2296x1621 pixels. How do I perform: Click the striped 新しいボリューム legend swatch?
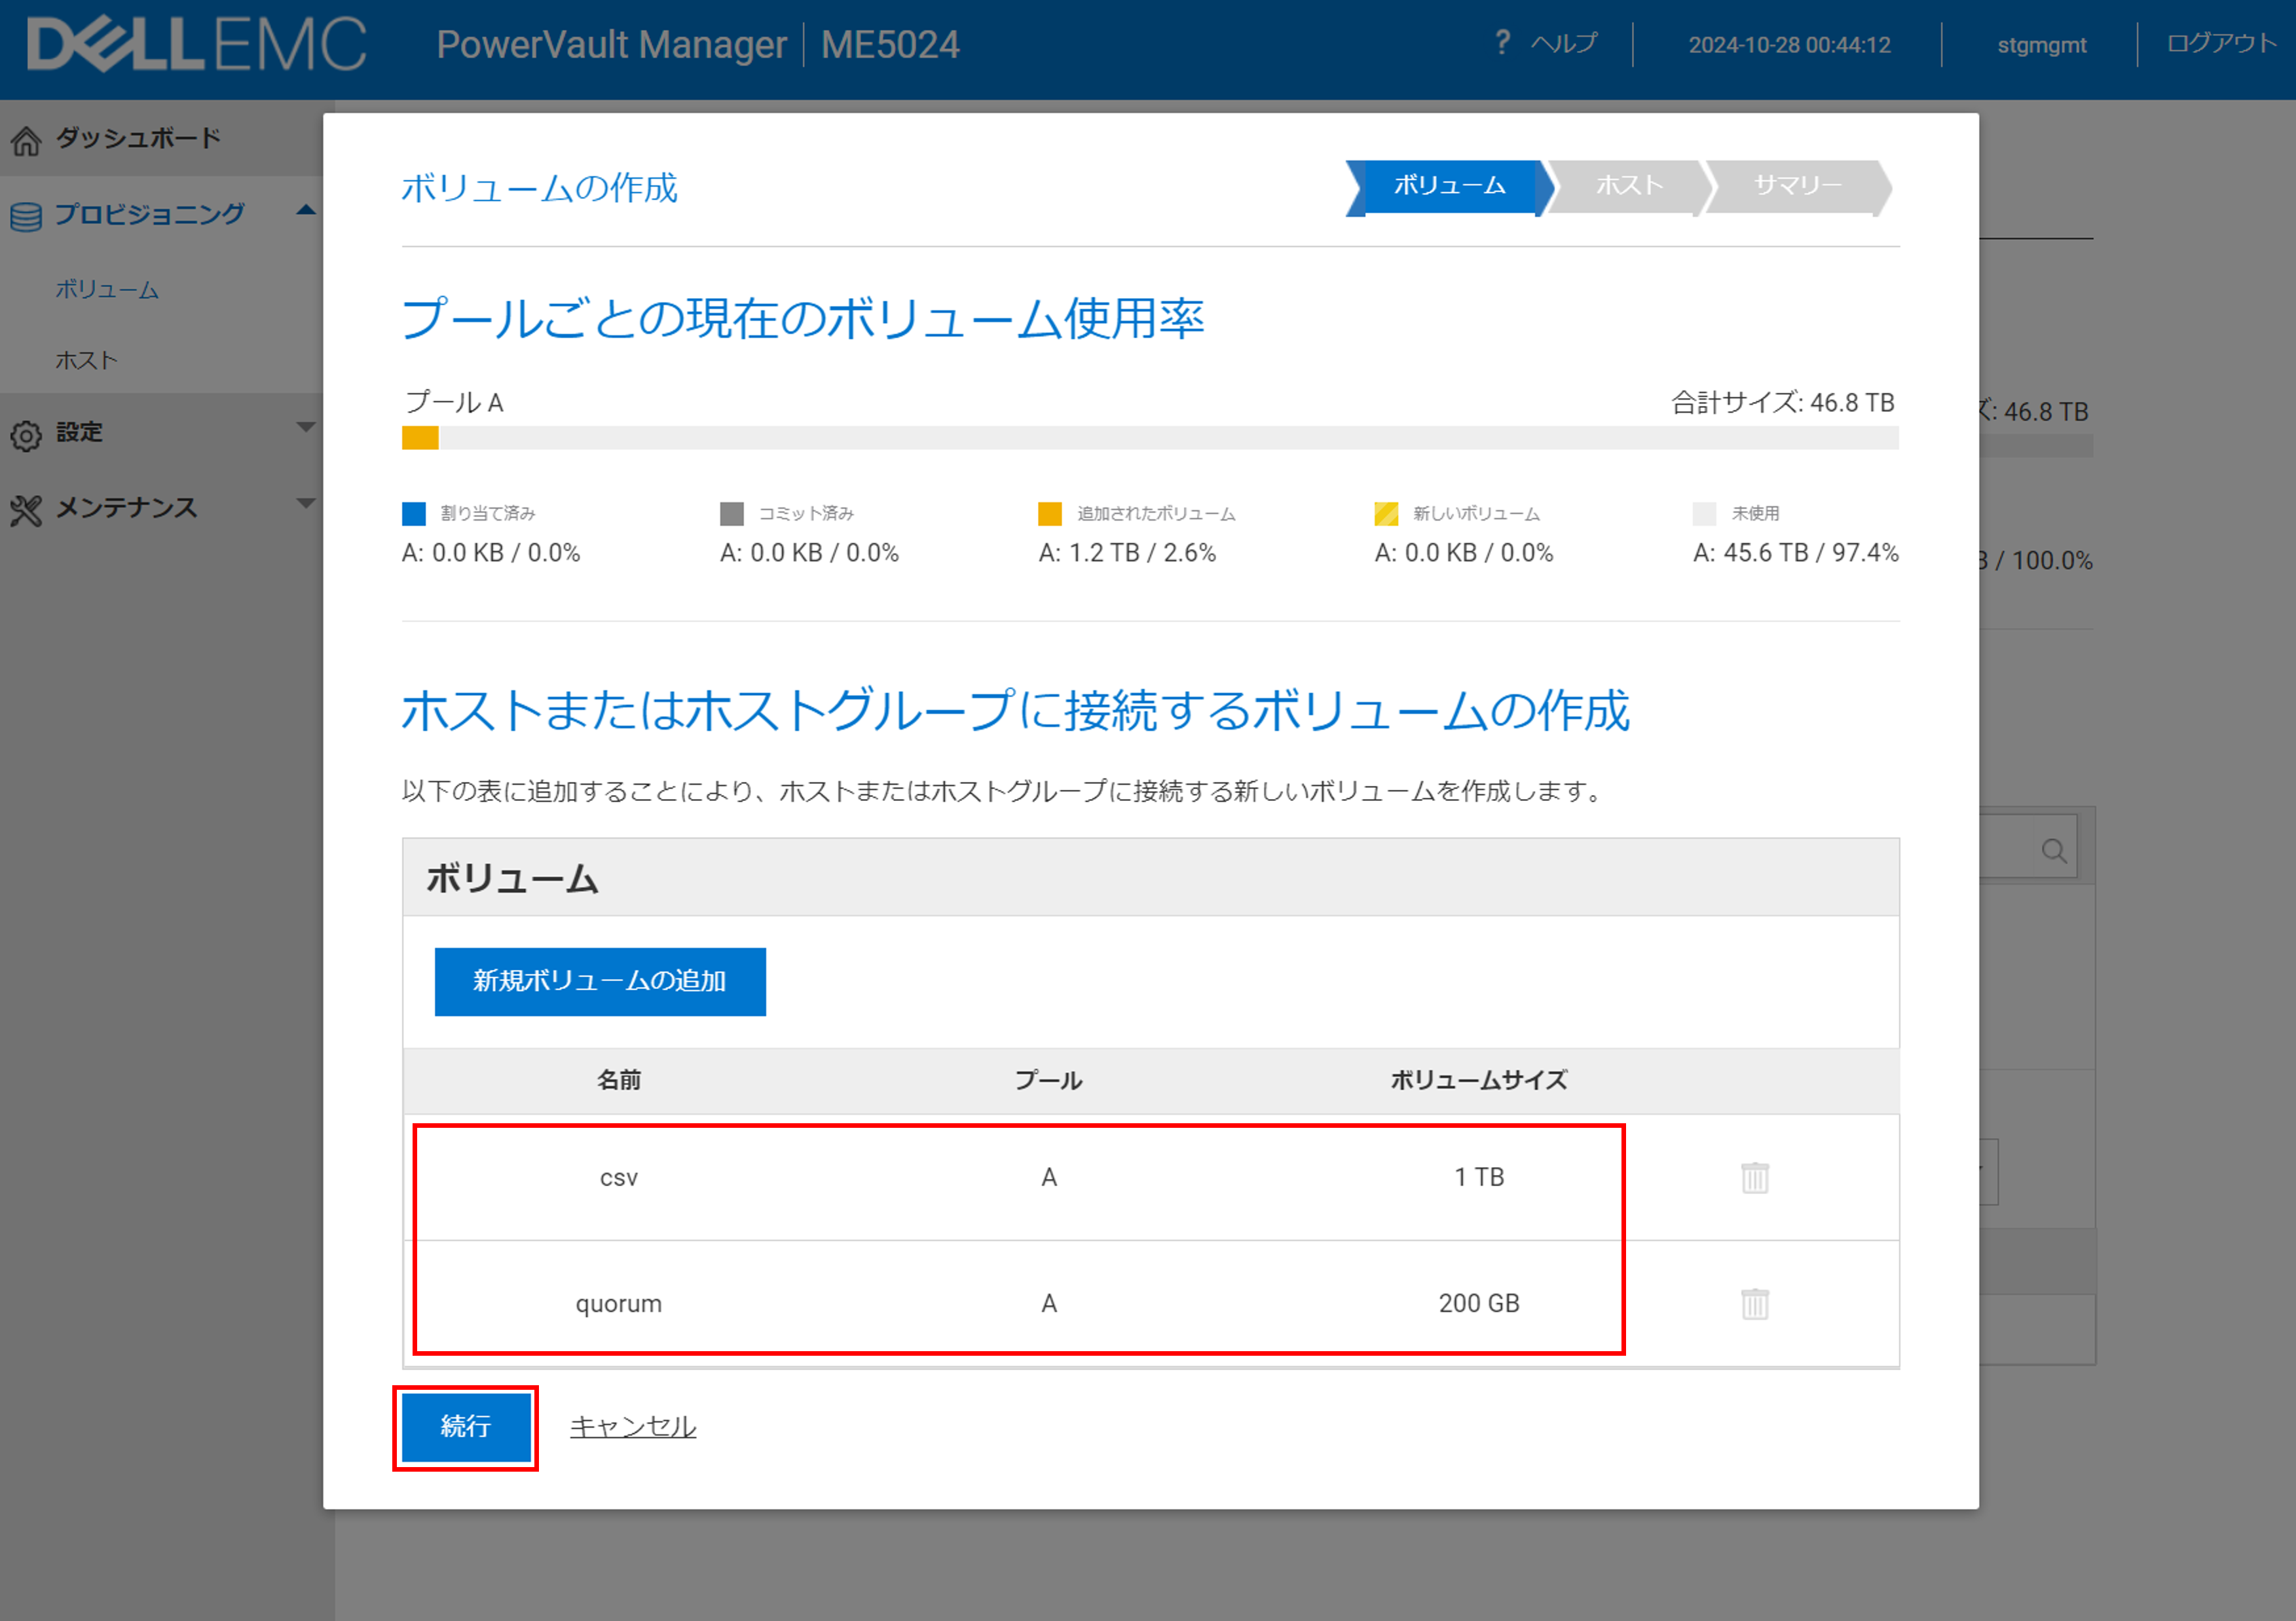tap(1386, 514)
